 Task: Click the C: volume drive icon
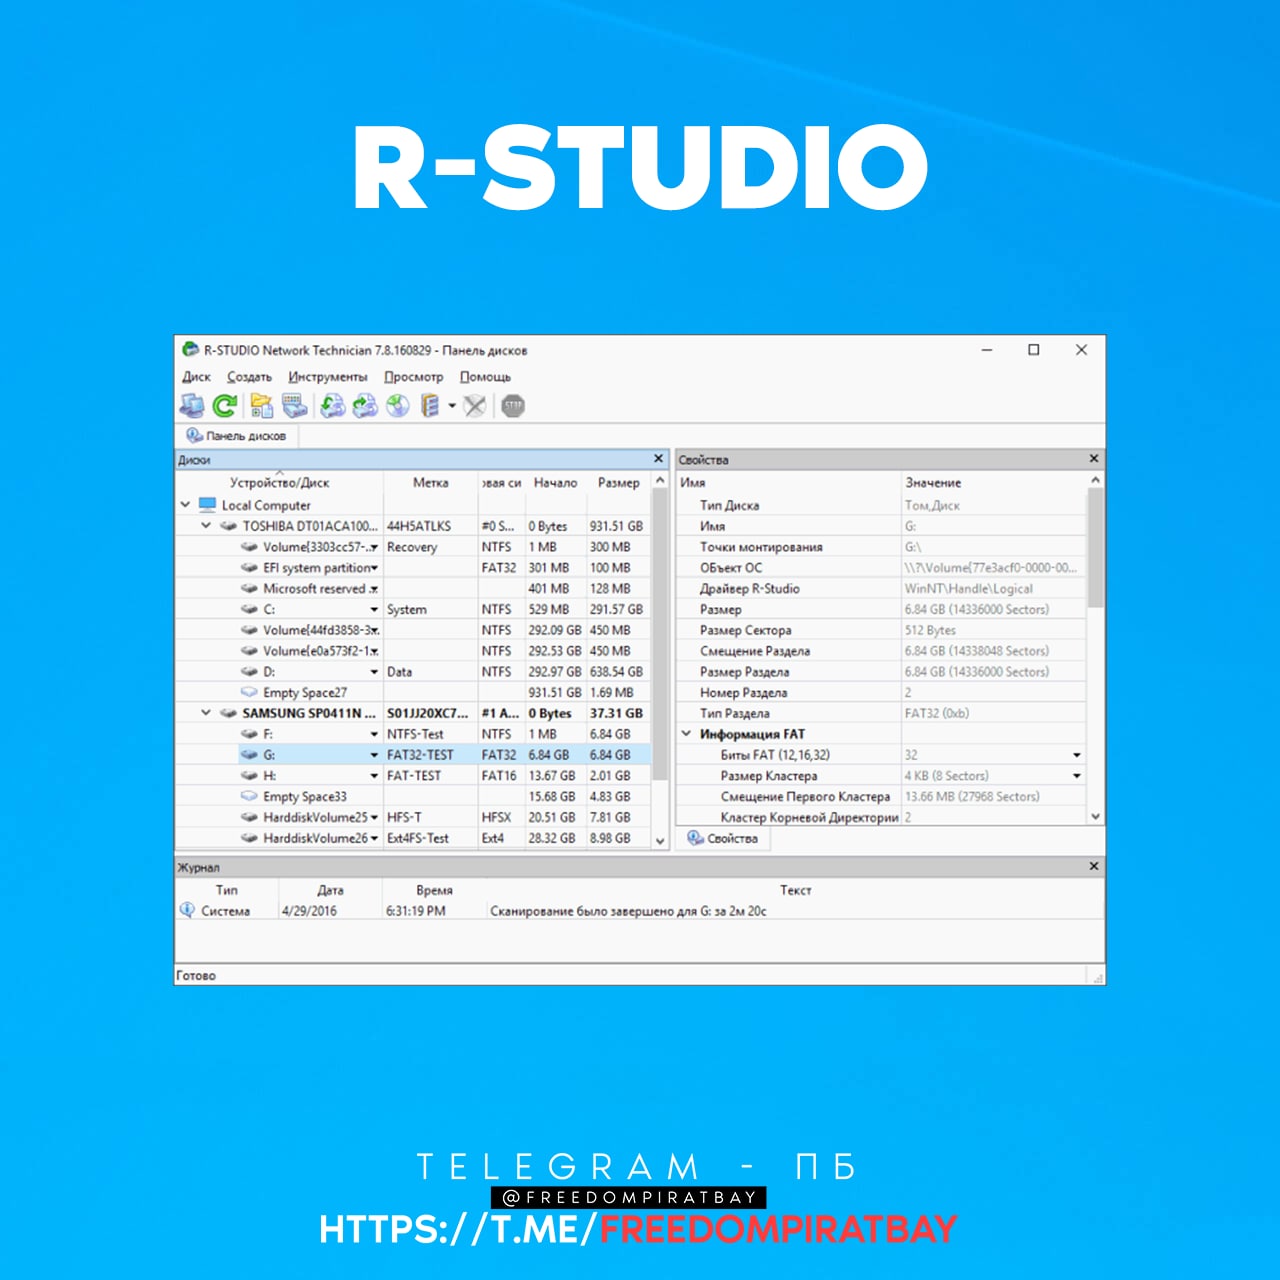[249, 609]
